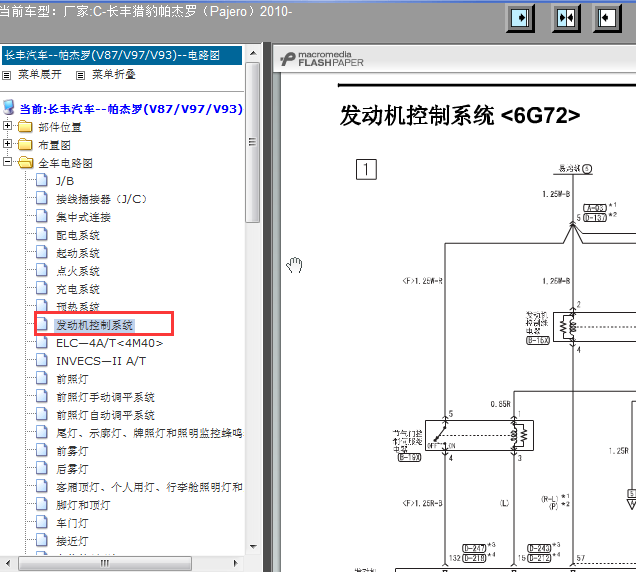Click the document icon beside 后雾灯
The width and height of the screenshot is (636, 572).
point(42,468)
